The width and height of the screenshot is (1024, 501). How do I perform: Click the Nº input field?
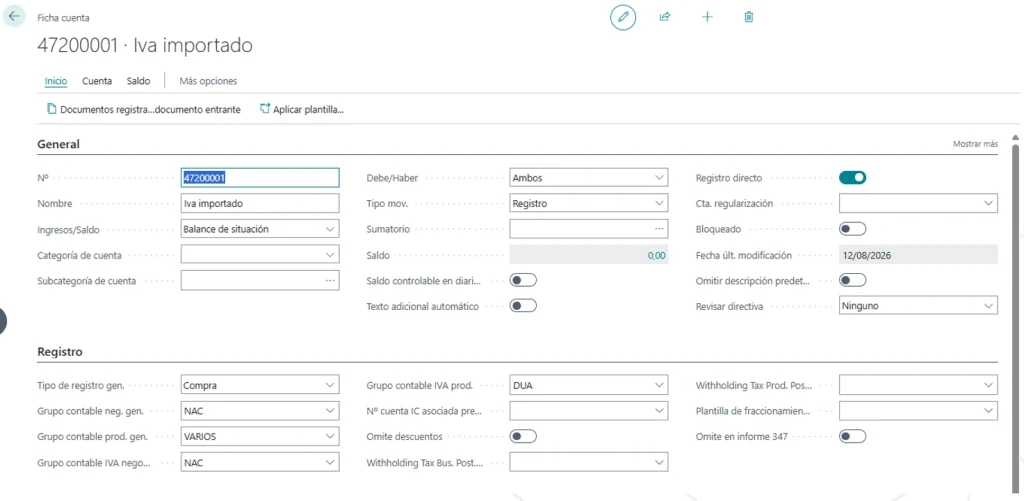[x=260, y=177]
